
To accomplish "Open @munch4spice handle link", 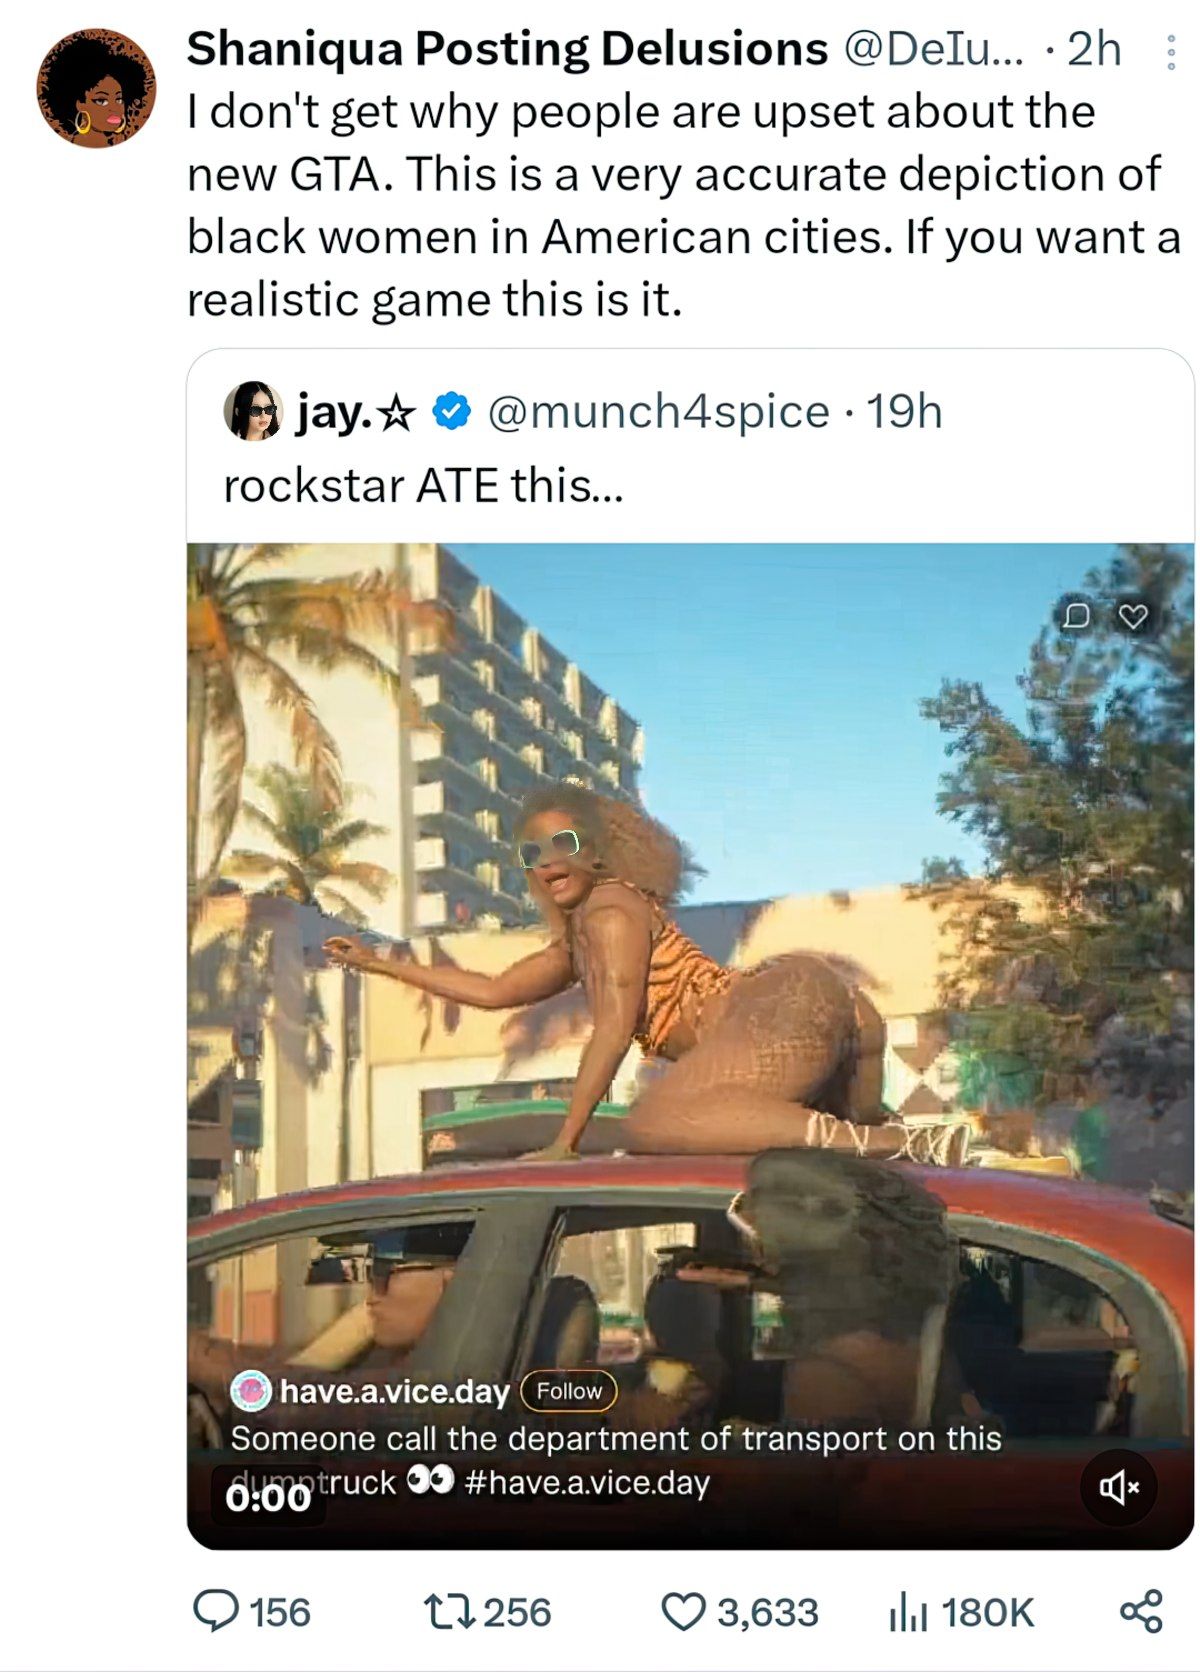I will coord(658,412).
